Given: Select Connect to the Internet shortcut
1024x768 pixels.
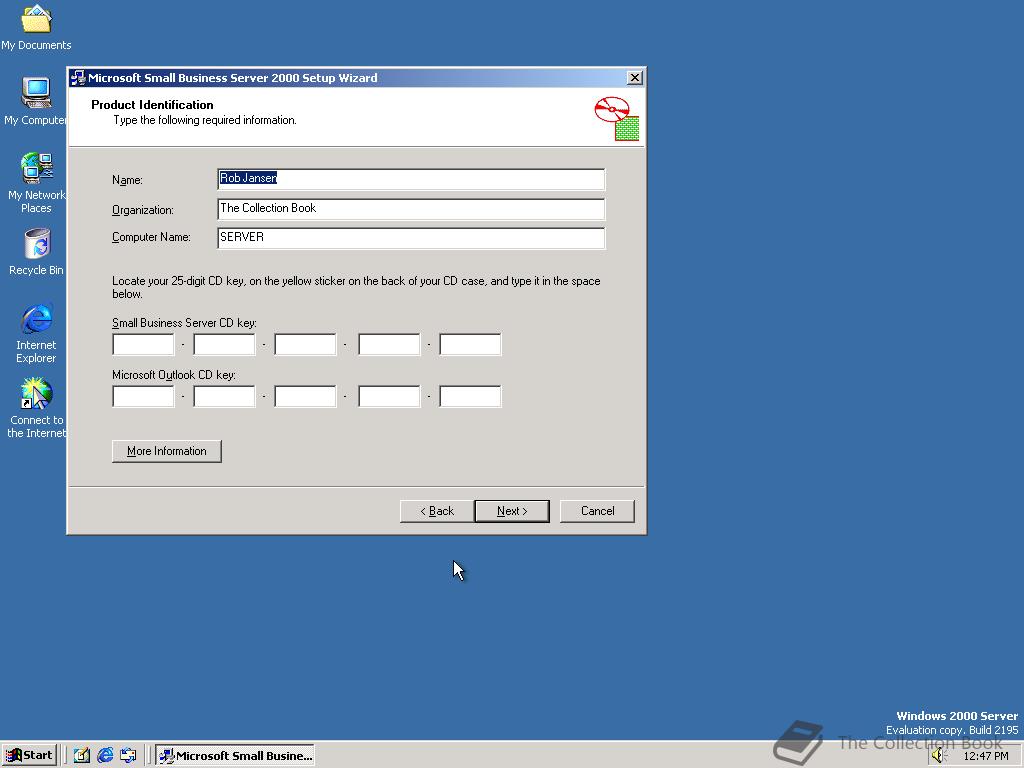Looking at the screenshot, I should click(36, 408).
